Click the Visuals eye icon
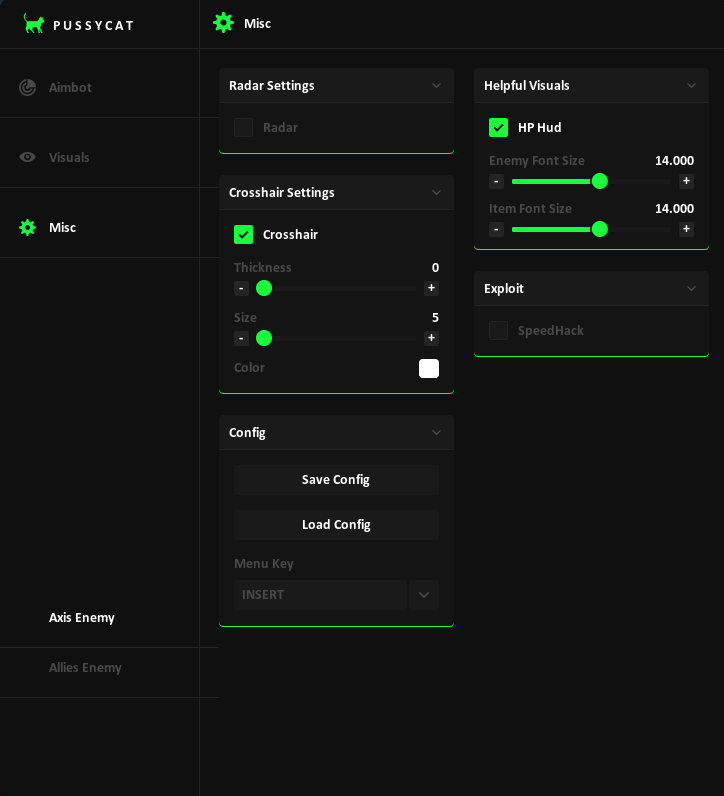Image resolution: width=724 pixels, height=796 pixels. (27, 157)
